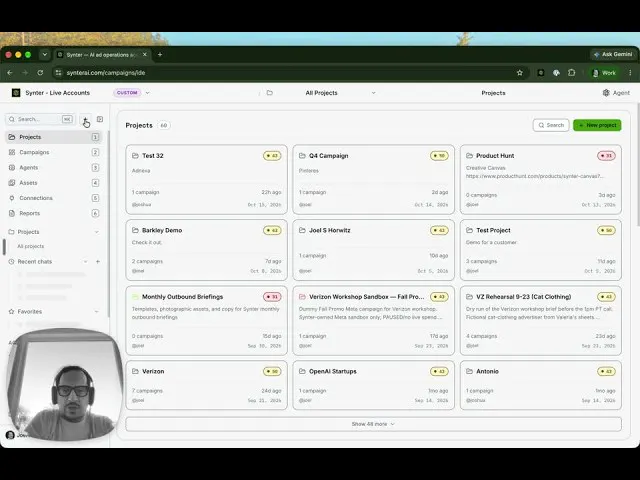Open the Product Hunt project card
The image size is (640, 480).
tap(541, 179)
